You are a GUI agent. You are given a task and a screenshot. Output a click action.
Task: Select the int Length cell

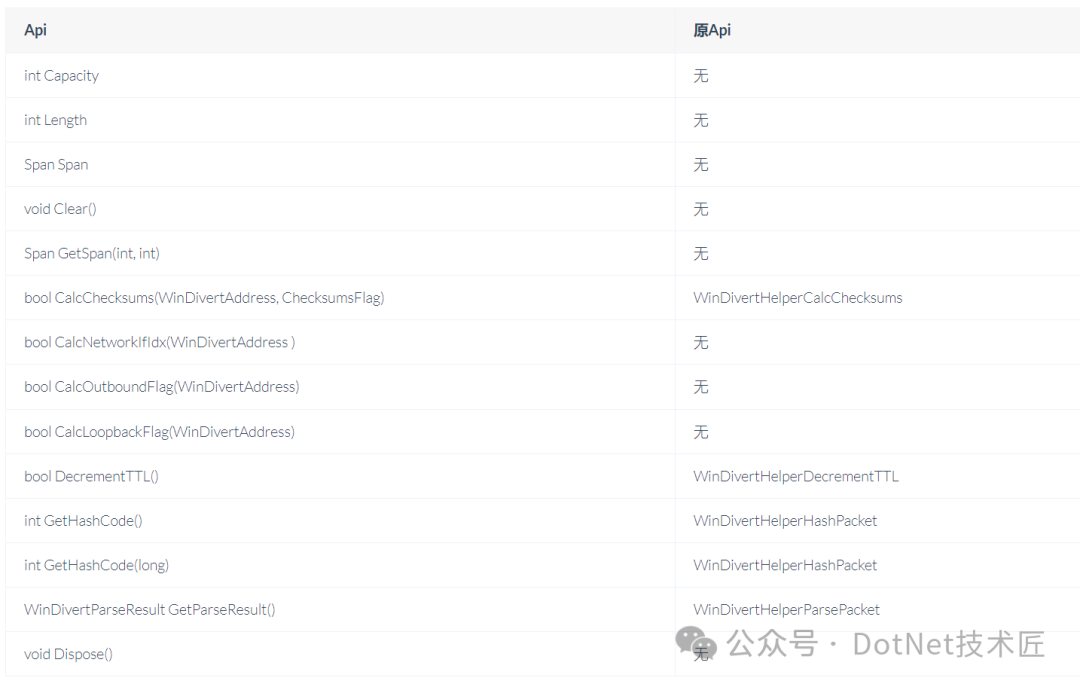(56, 120)
